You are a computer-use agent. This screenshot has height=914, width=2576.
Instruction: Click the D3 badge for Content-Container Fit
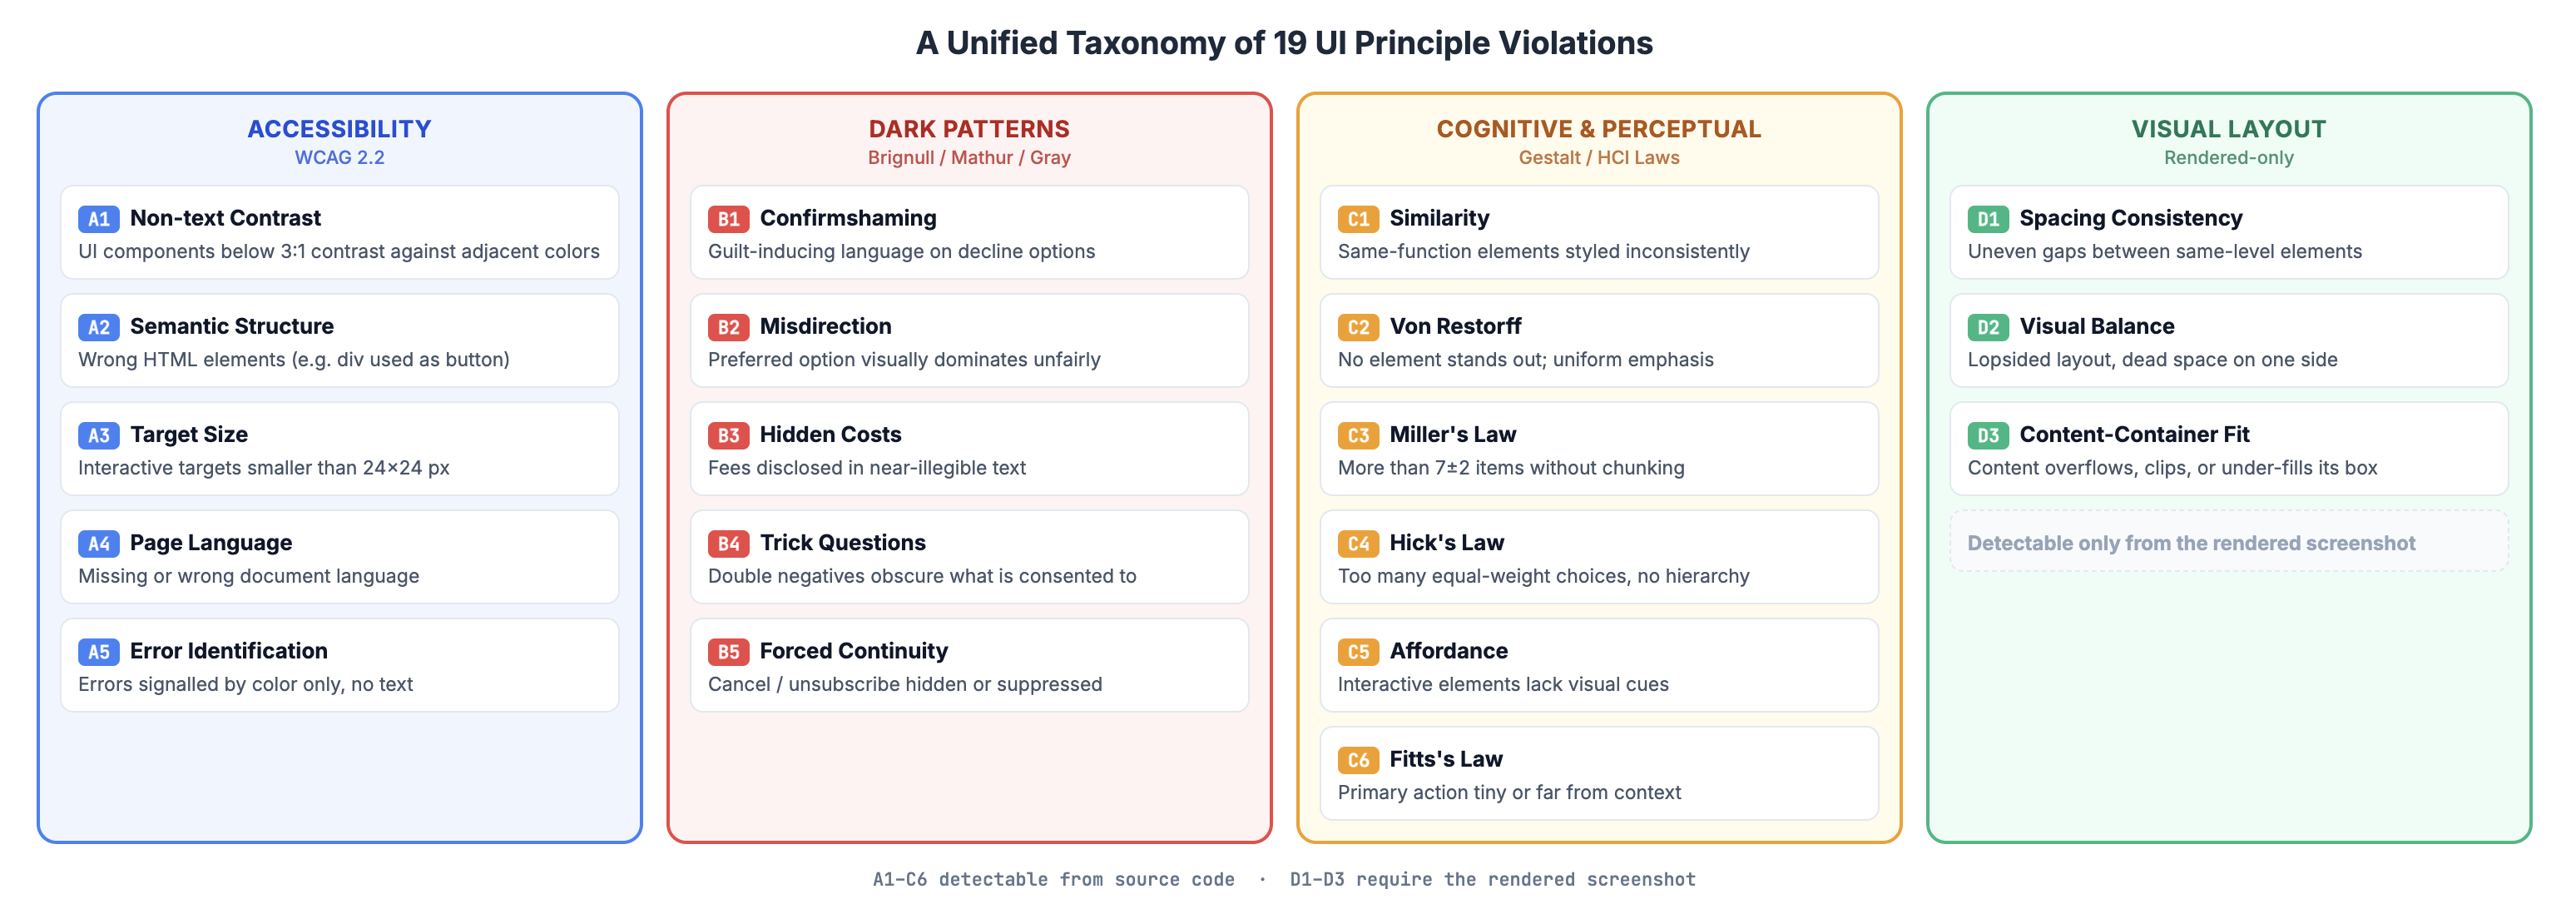coord(1988,435)
